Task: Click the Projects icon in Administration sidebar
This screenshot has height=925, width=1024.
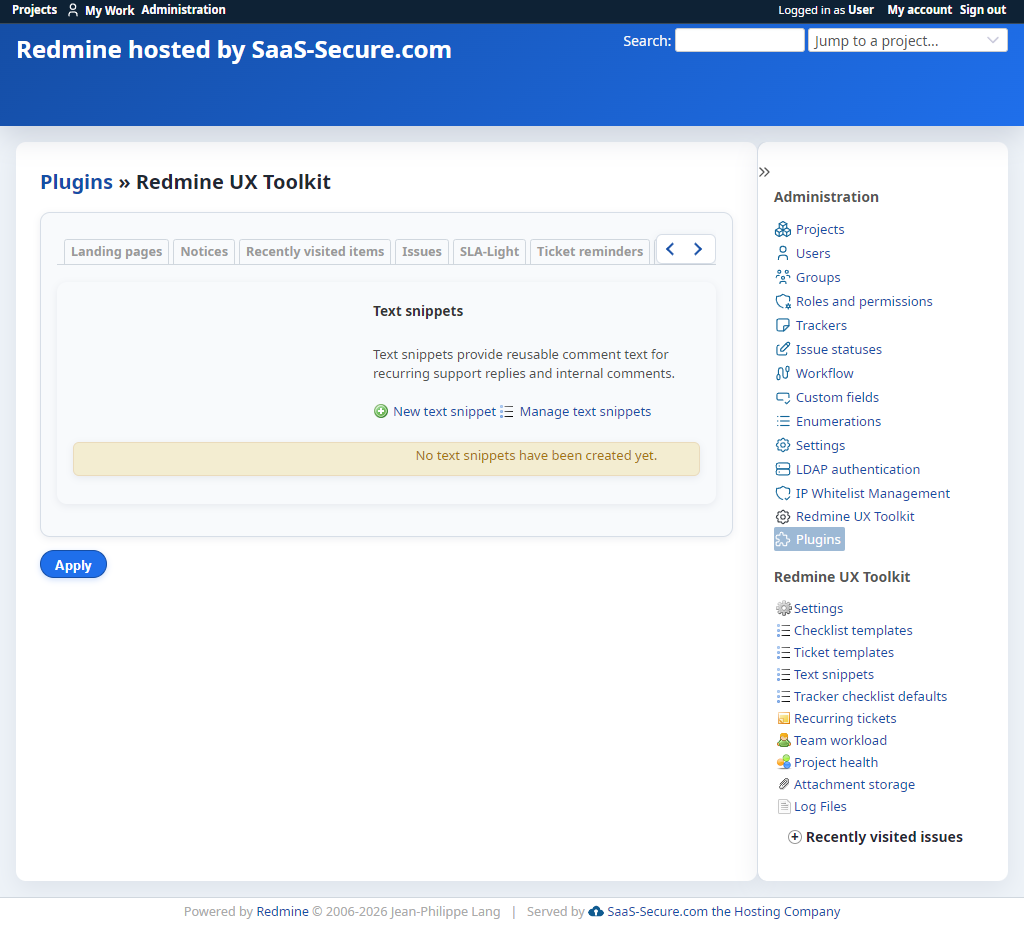Action: (x=782, y=229)
